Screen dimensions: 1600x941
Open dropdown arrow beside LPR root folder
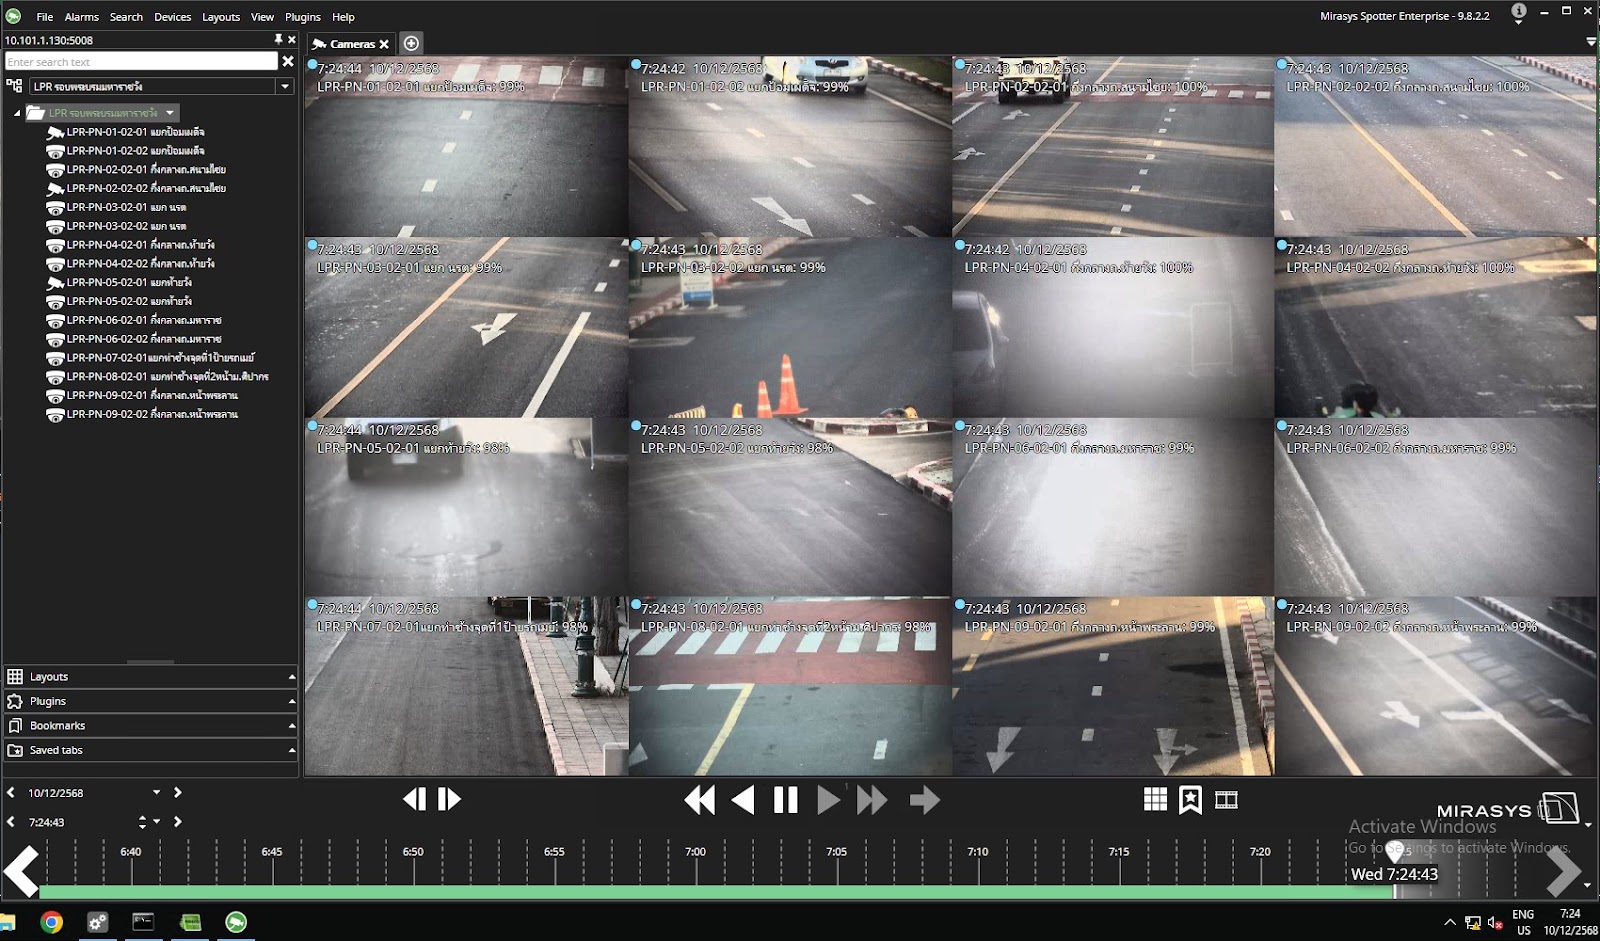click(170, 113)
